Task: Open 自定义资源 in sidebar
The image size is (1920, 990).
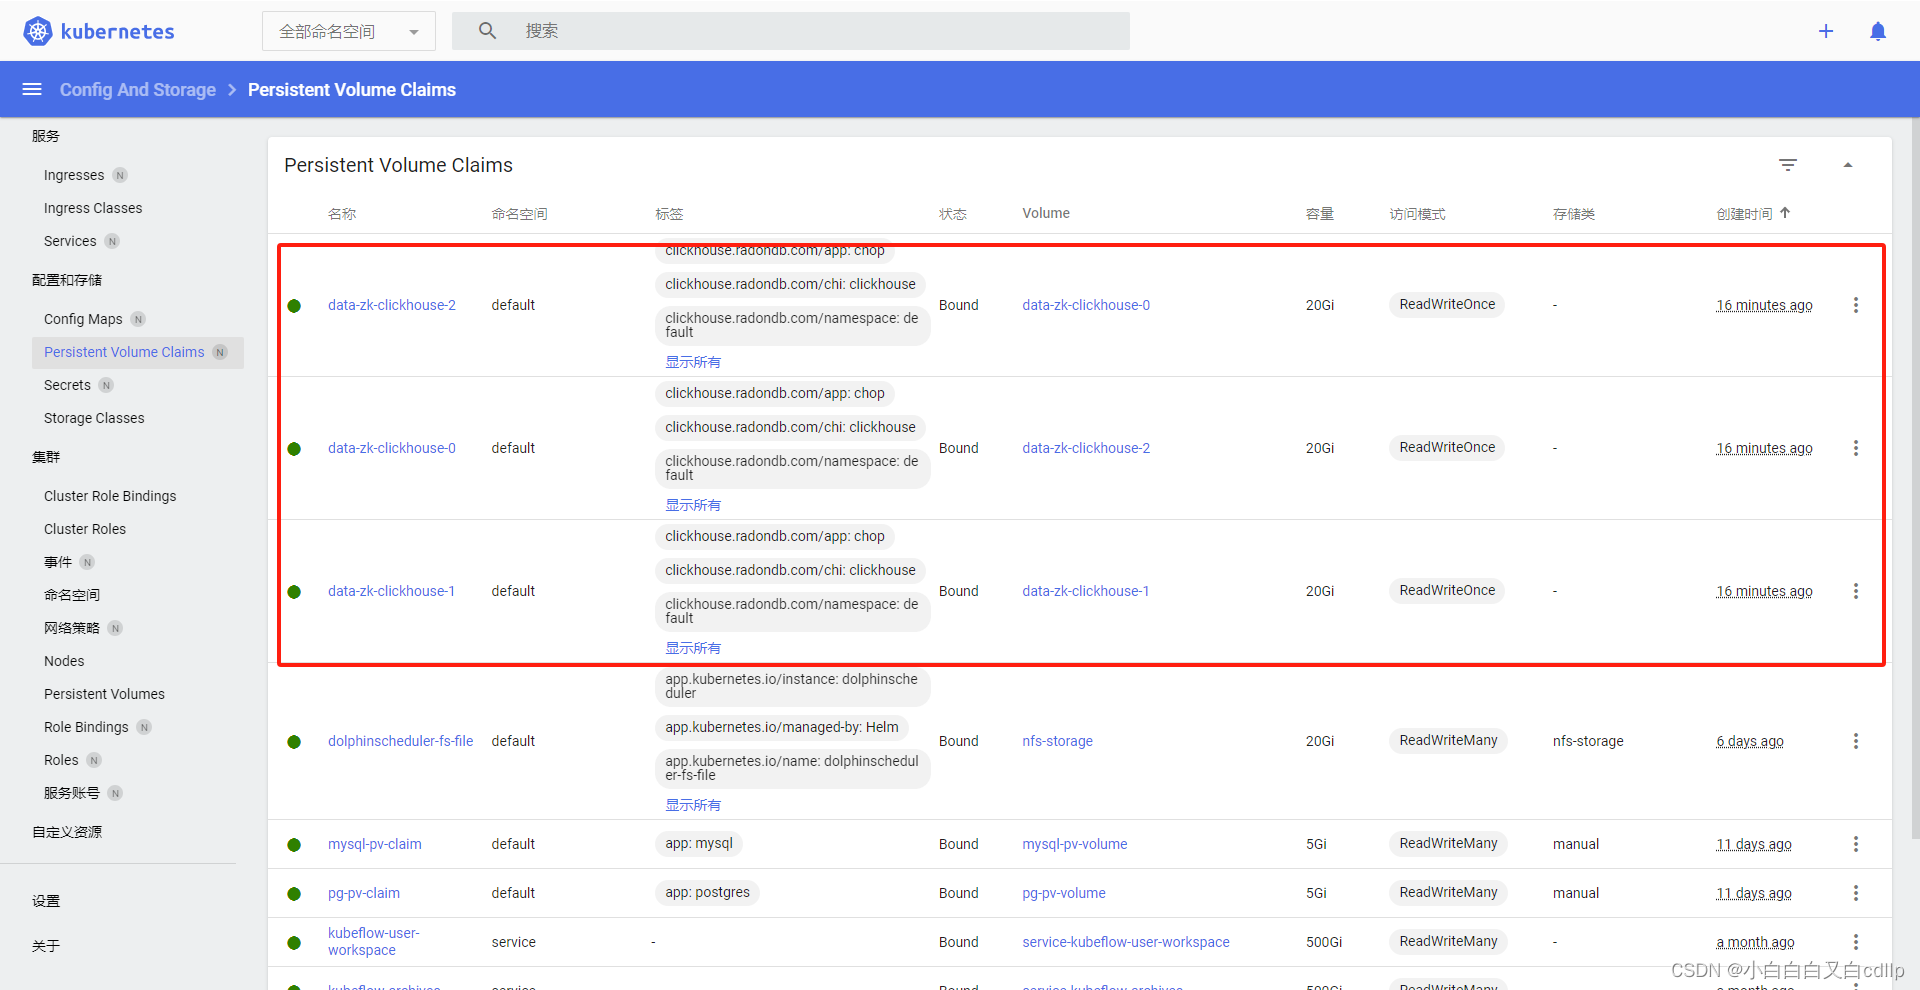Action: (67, 832)
